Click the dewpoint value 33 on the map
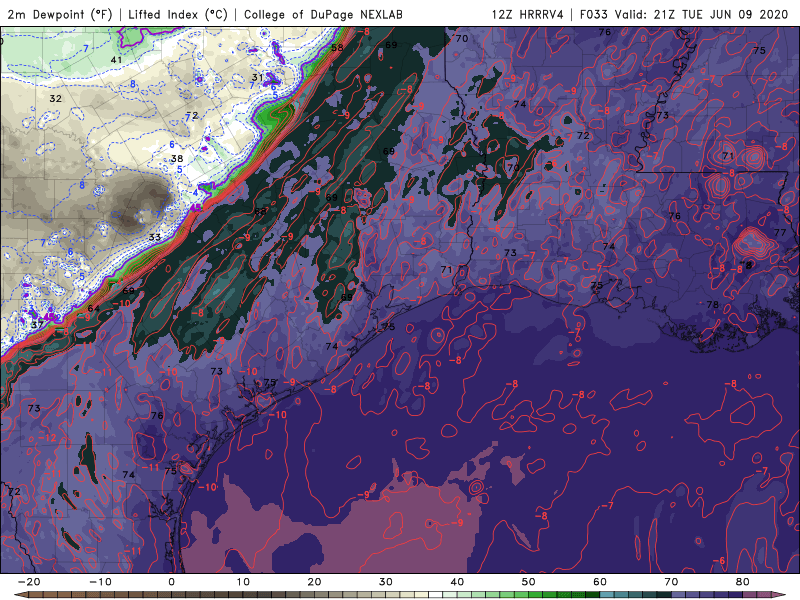 point(155,237)
